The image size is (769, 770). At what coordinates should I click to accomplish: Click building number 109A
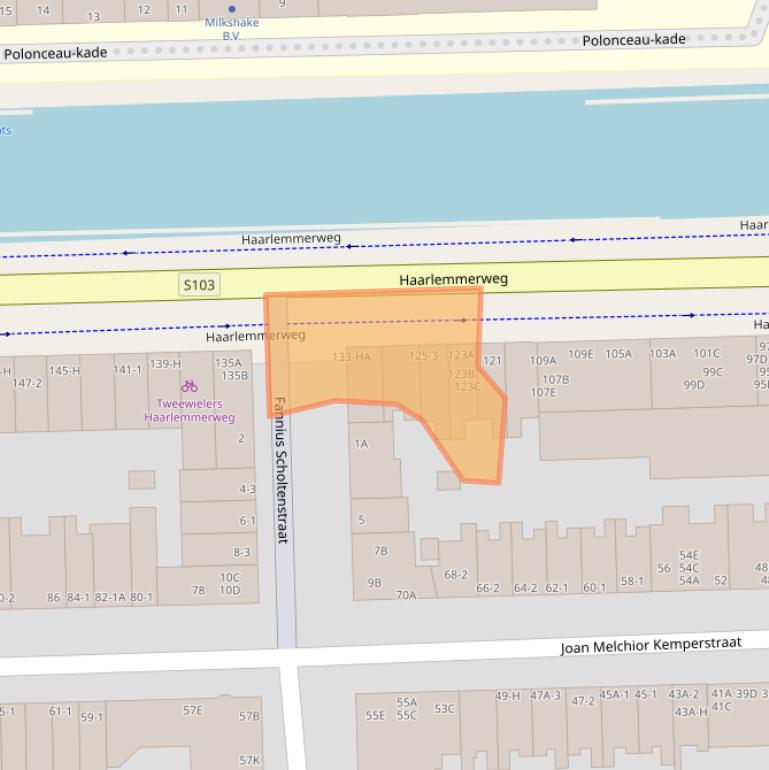coord(543,361)
